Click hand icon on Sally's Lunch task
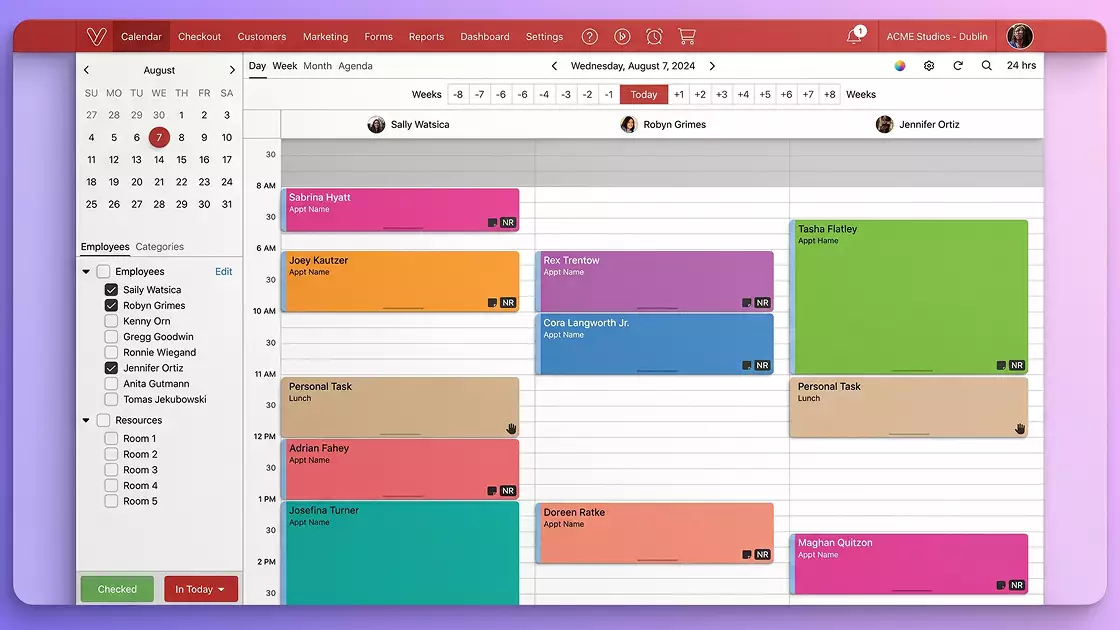 (511, 429)
